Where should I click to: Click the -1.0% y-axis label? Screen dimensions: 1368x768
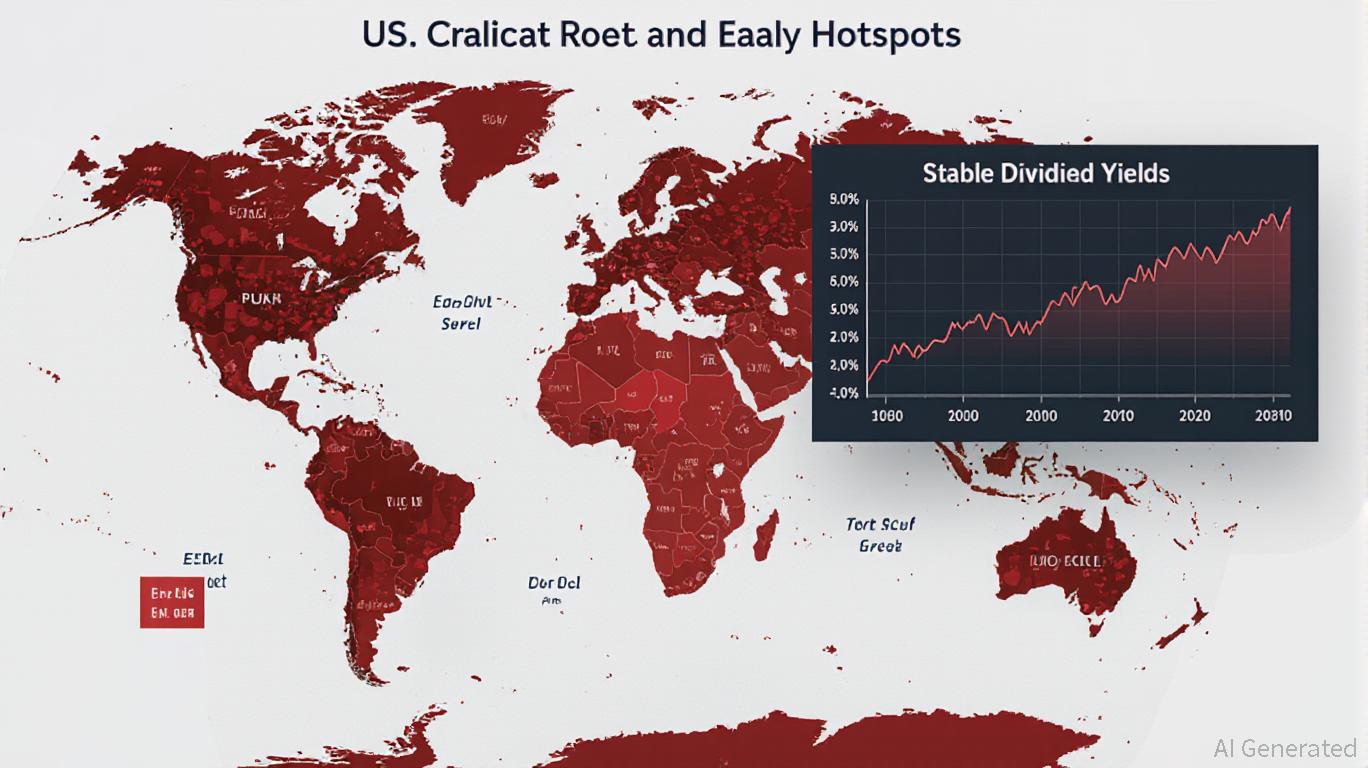[x=844, y=393]
